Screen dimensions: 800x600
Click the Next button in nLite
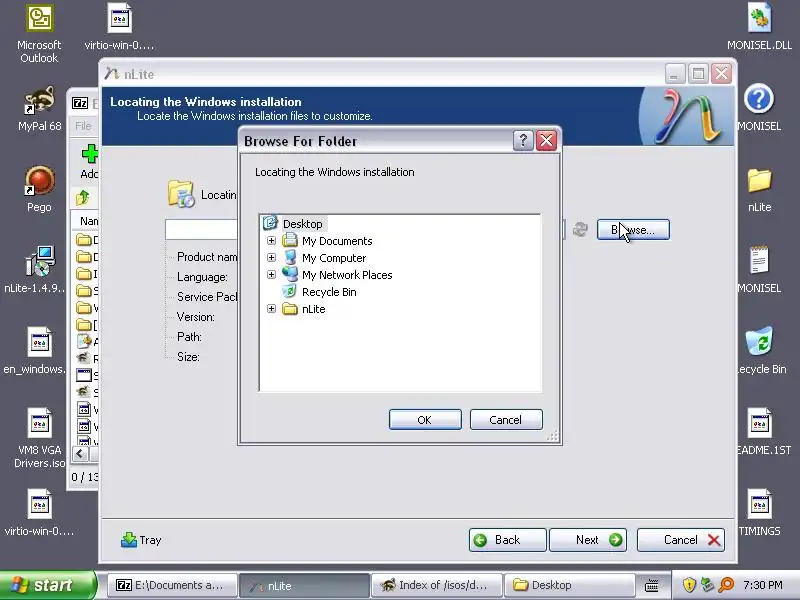pyautogui.click(x=588, y=540)
